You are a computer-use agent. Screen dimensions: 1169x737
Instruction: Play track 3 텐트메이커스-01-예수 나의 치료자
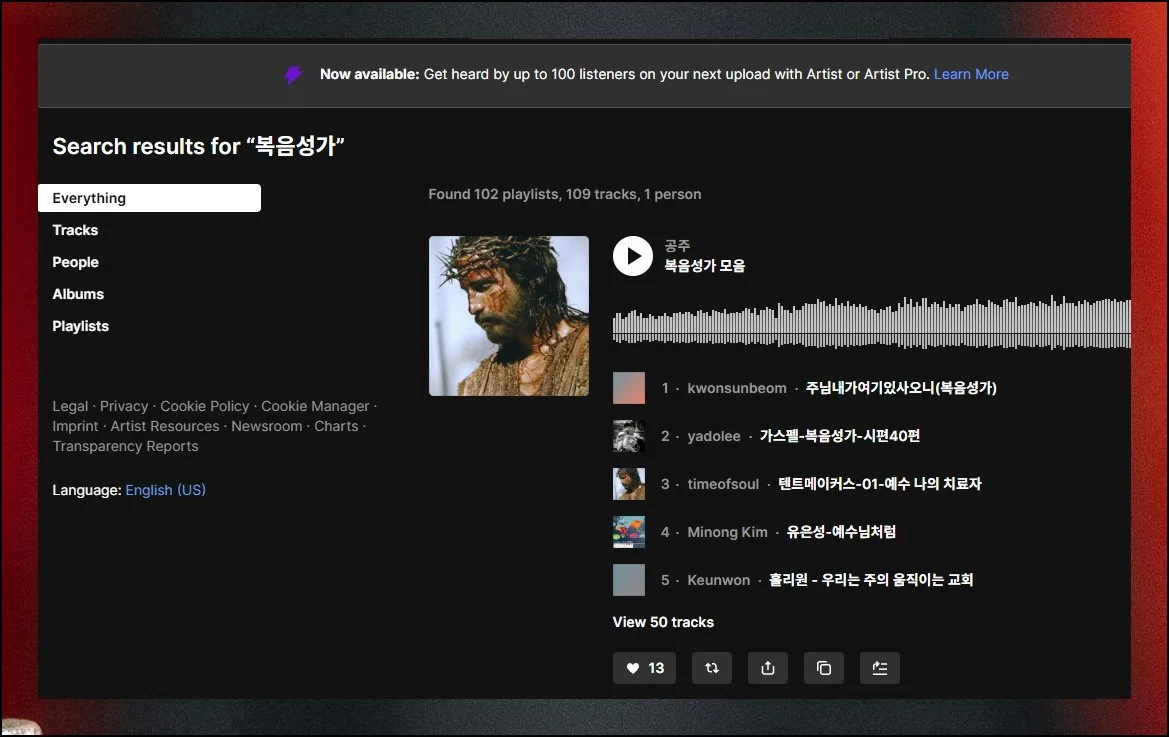[x=880, y=484]
